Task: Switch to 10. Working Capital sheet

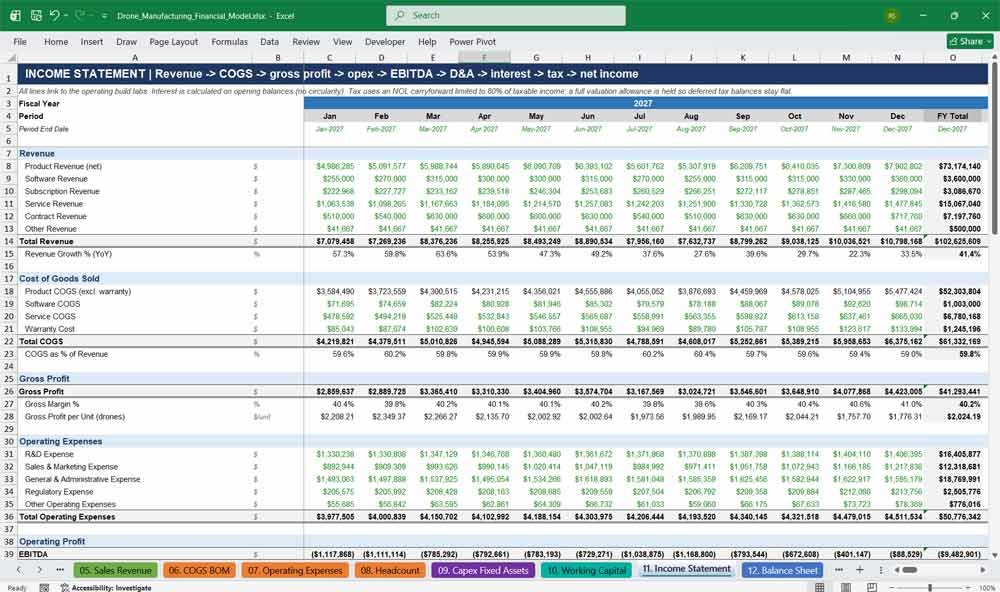Action: pyautogui.click(x=586, y=570)
